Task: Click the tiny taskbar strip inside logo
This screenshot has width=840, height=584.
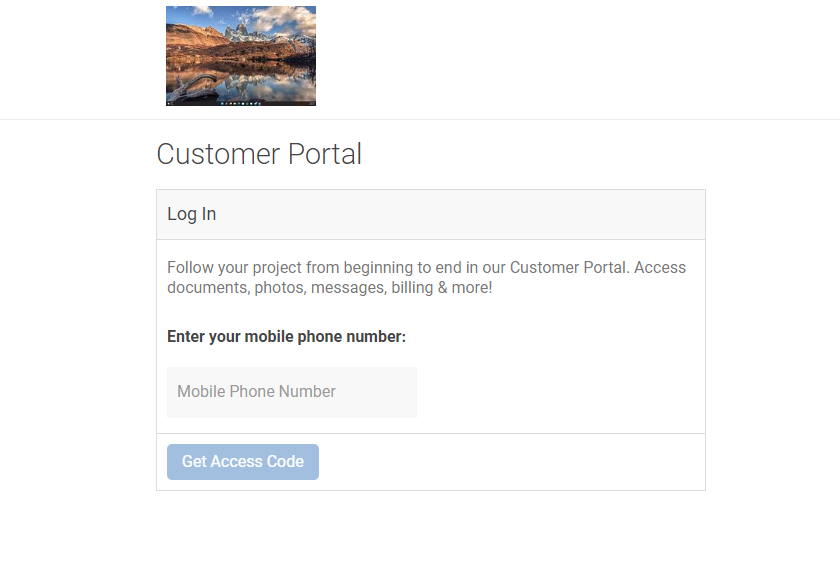Action: click(x=241, y=103)
